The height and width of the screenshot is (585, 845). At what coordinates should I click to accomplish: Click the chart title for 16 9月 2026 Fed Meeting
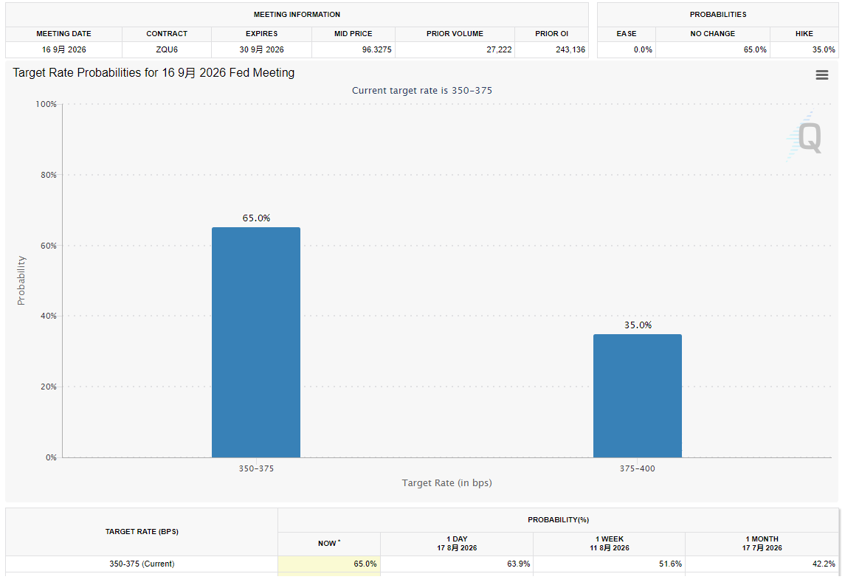tap(154, 73)
